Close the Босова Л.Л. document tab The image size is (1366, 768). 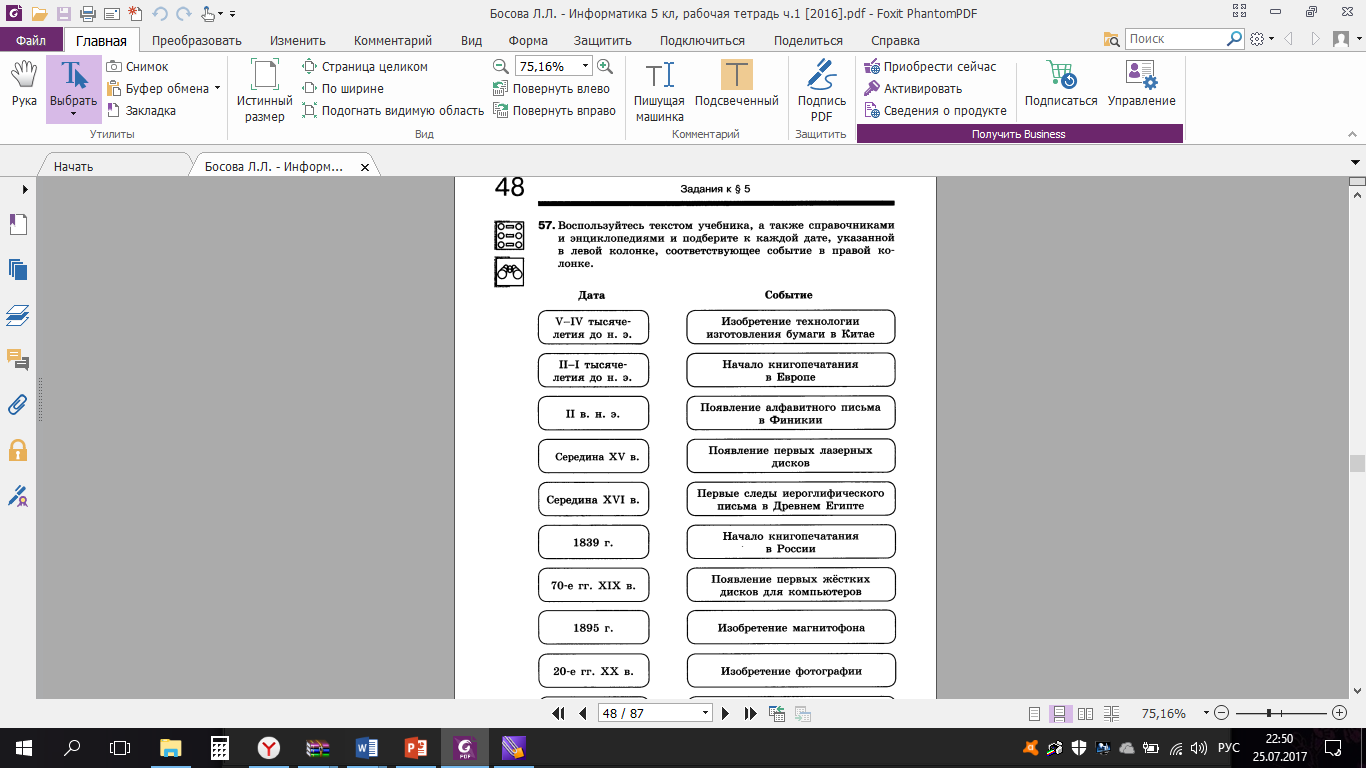pos(364,166)
